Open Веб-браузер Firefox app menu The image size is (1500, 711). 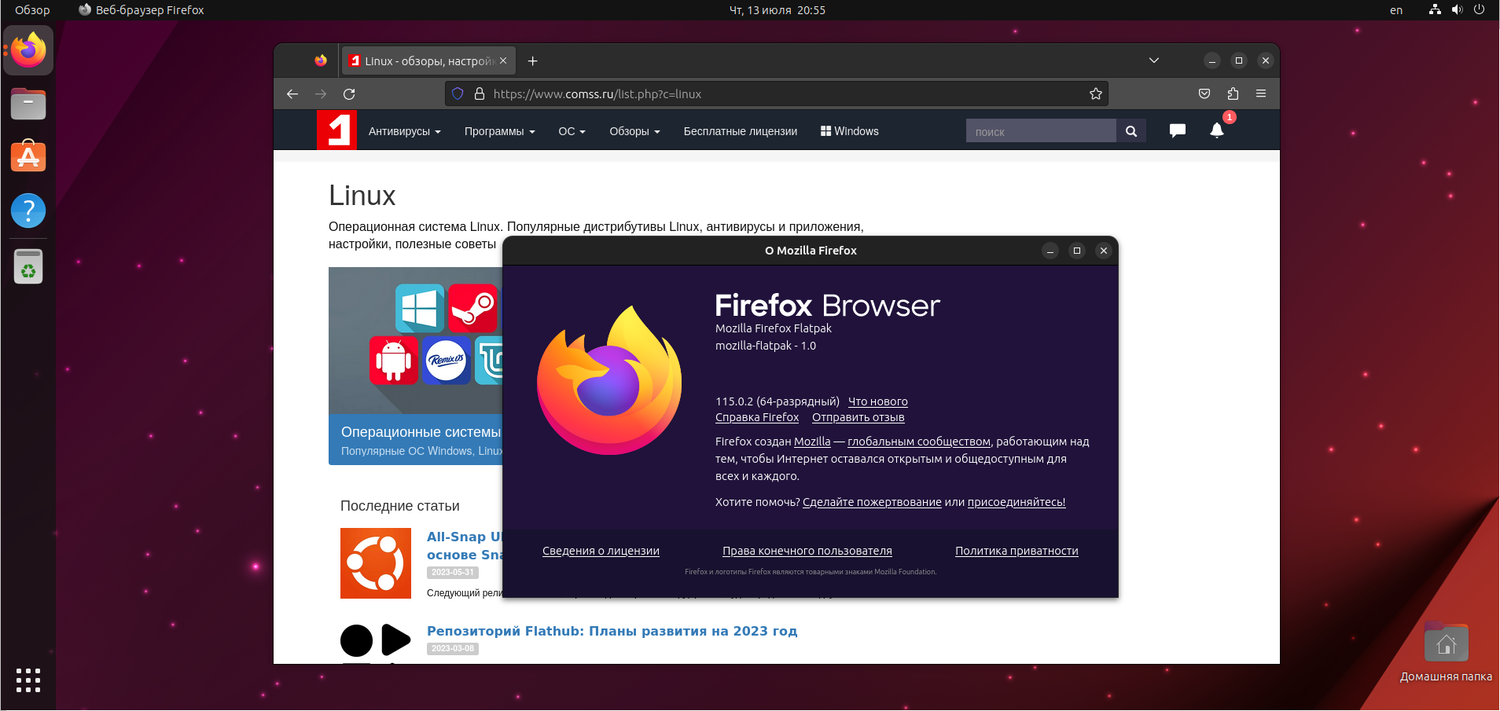click(x=141, y=10)
